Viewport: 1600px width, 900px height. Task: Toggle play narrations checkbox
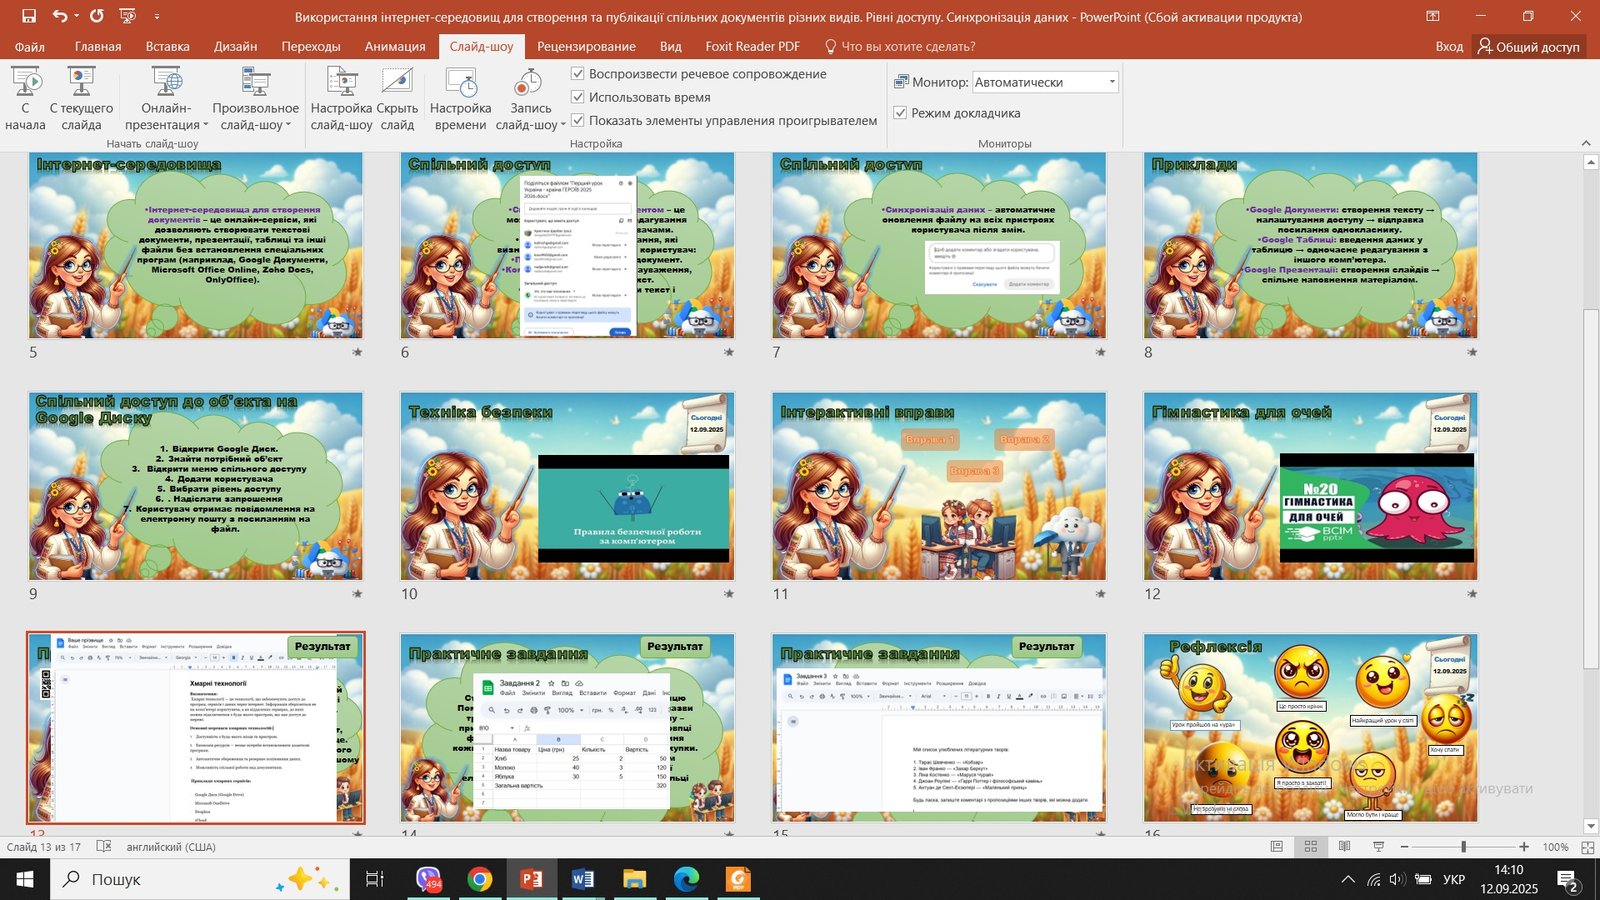(x=578, y=74)
